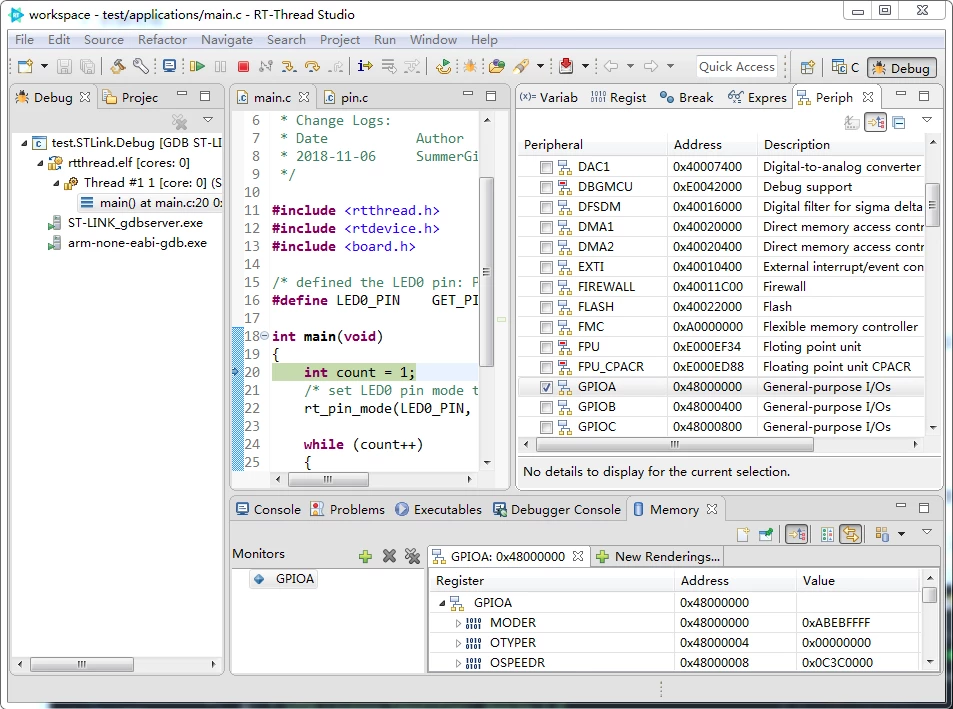
Task: Switch to the Regist view tab
Action: 619,98
